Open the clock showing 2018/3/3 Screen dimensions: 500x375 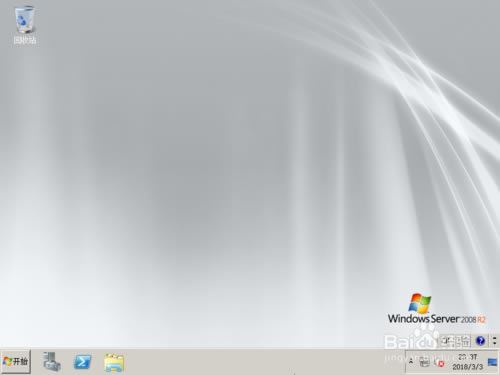(x=467, y=362)
